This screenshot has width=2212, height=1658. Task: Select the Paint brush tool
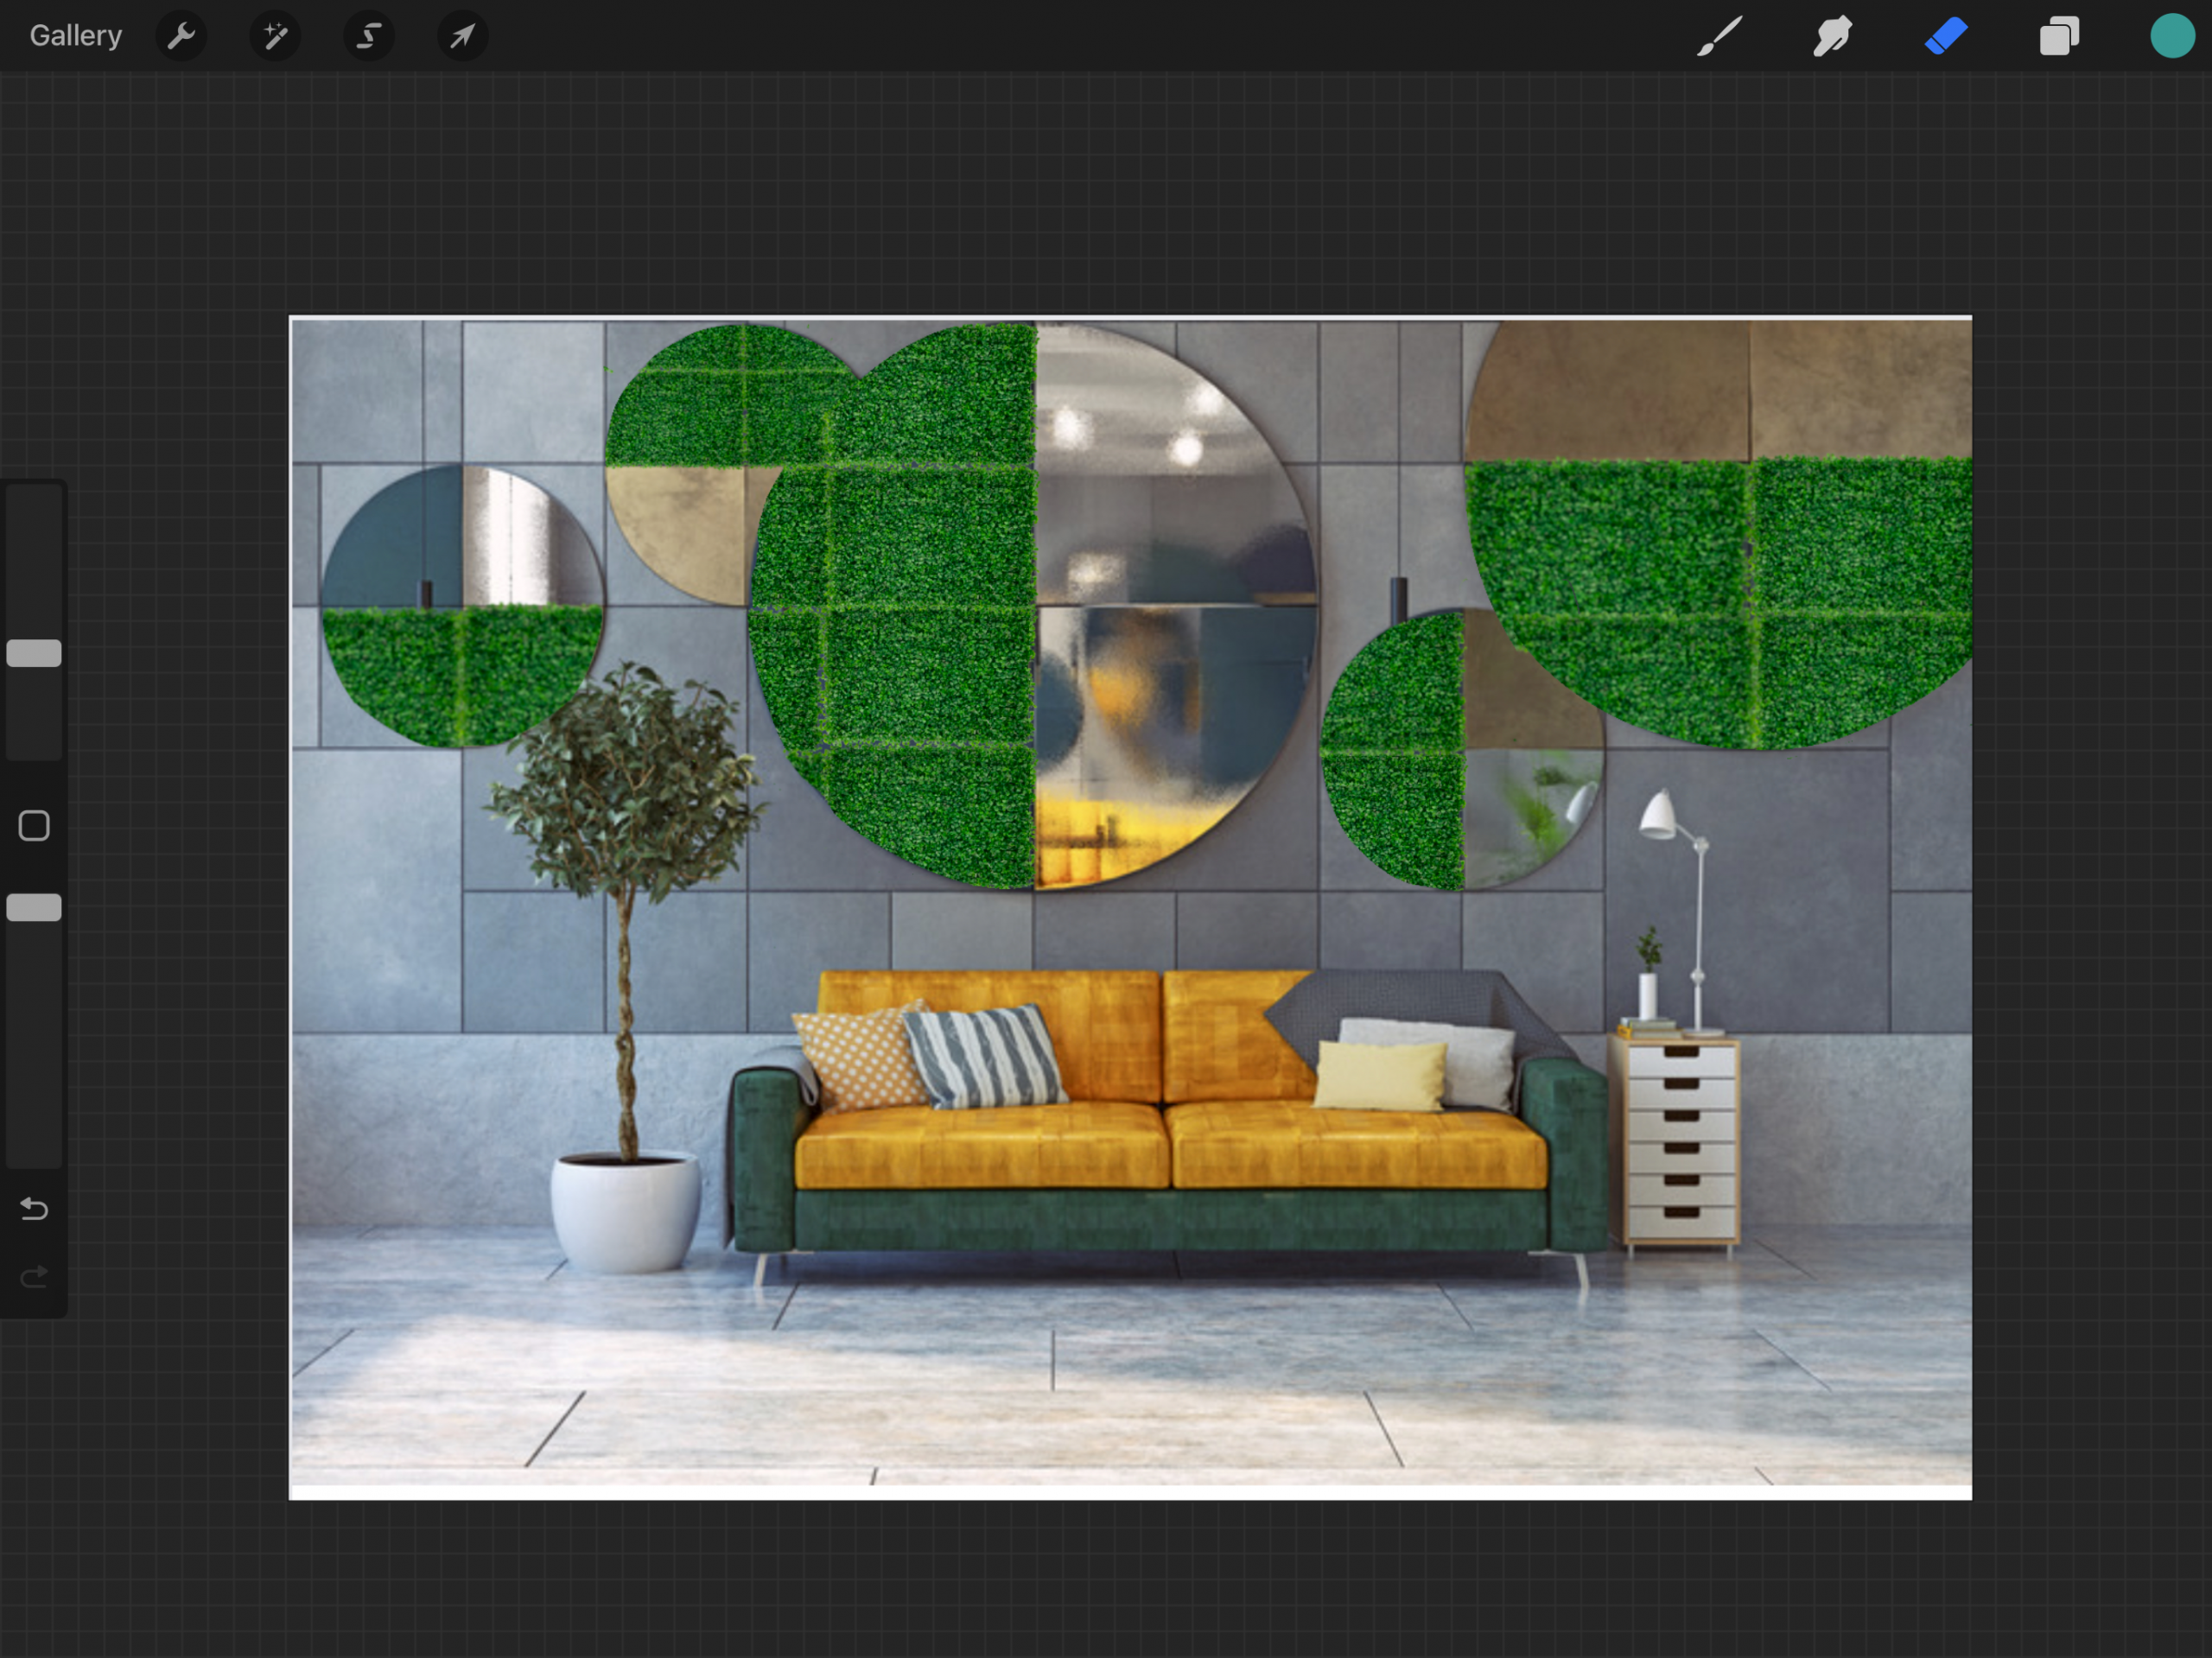tap(1719, 37)
